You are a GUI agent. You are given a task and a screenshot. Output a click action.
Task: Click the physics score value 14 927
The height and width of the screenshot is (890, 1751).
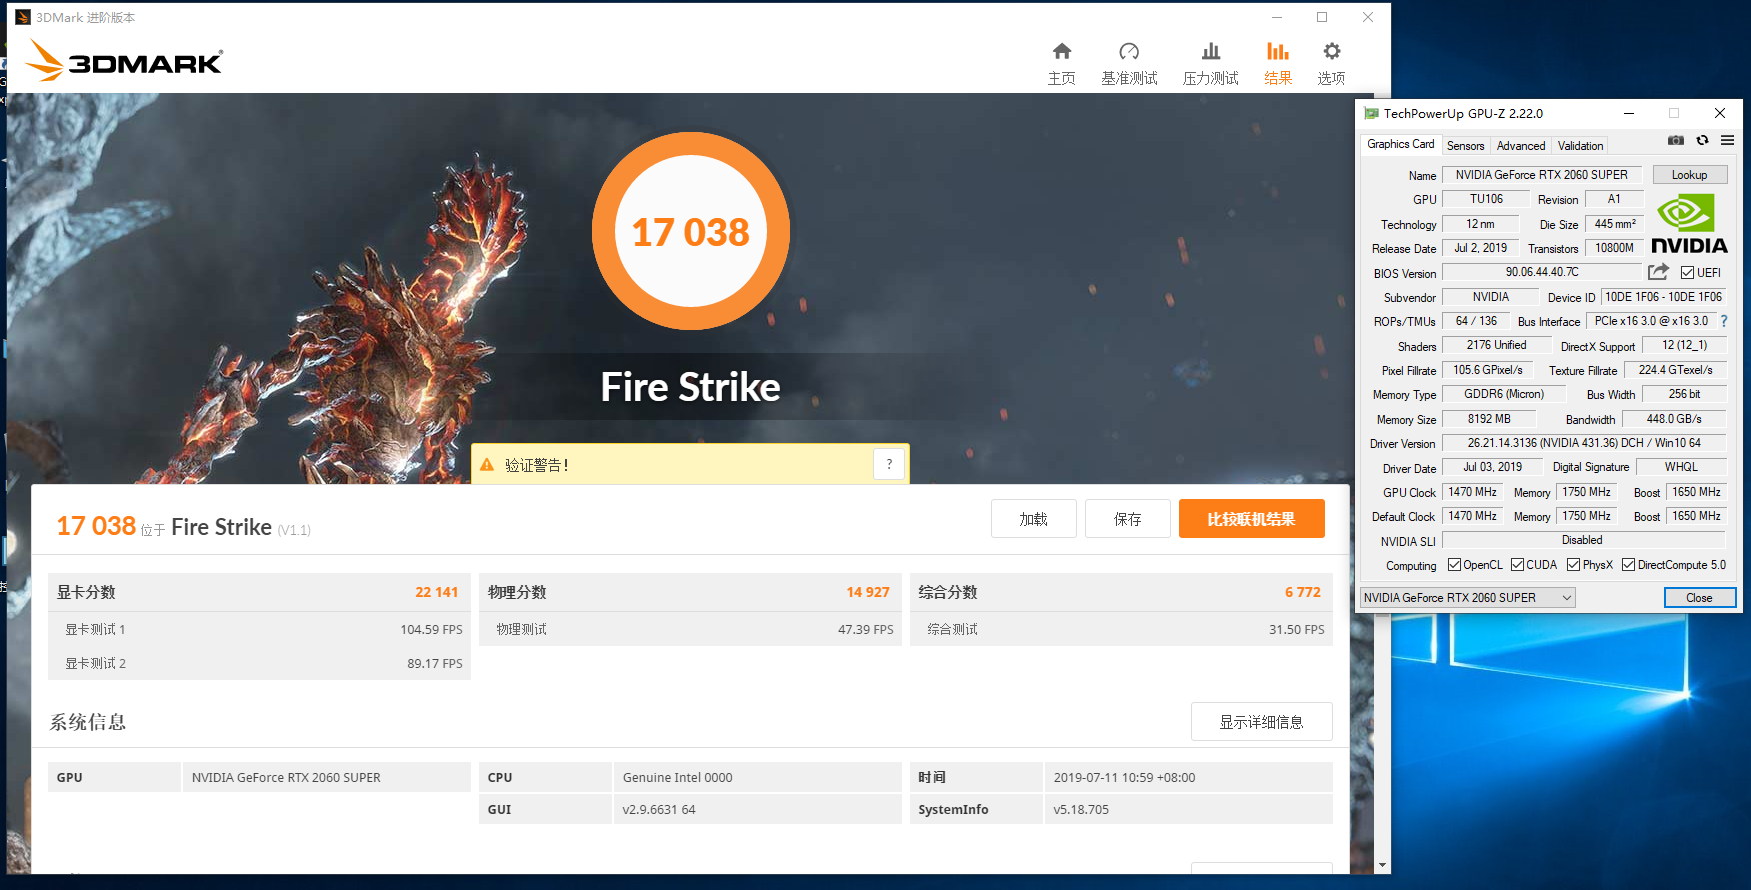(867, 592)
